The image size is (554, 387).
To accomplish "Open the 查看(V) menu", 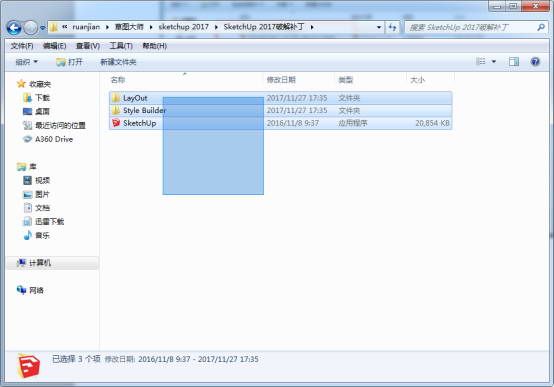I will [x=88, y=46].
